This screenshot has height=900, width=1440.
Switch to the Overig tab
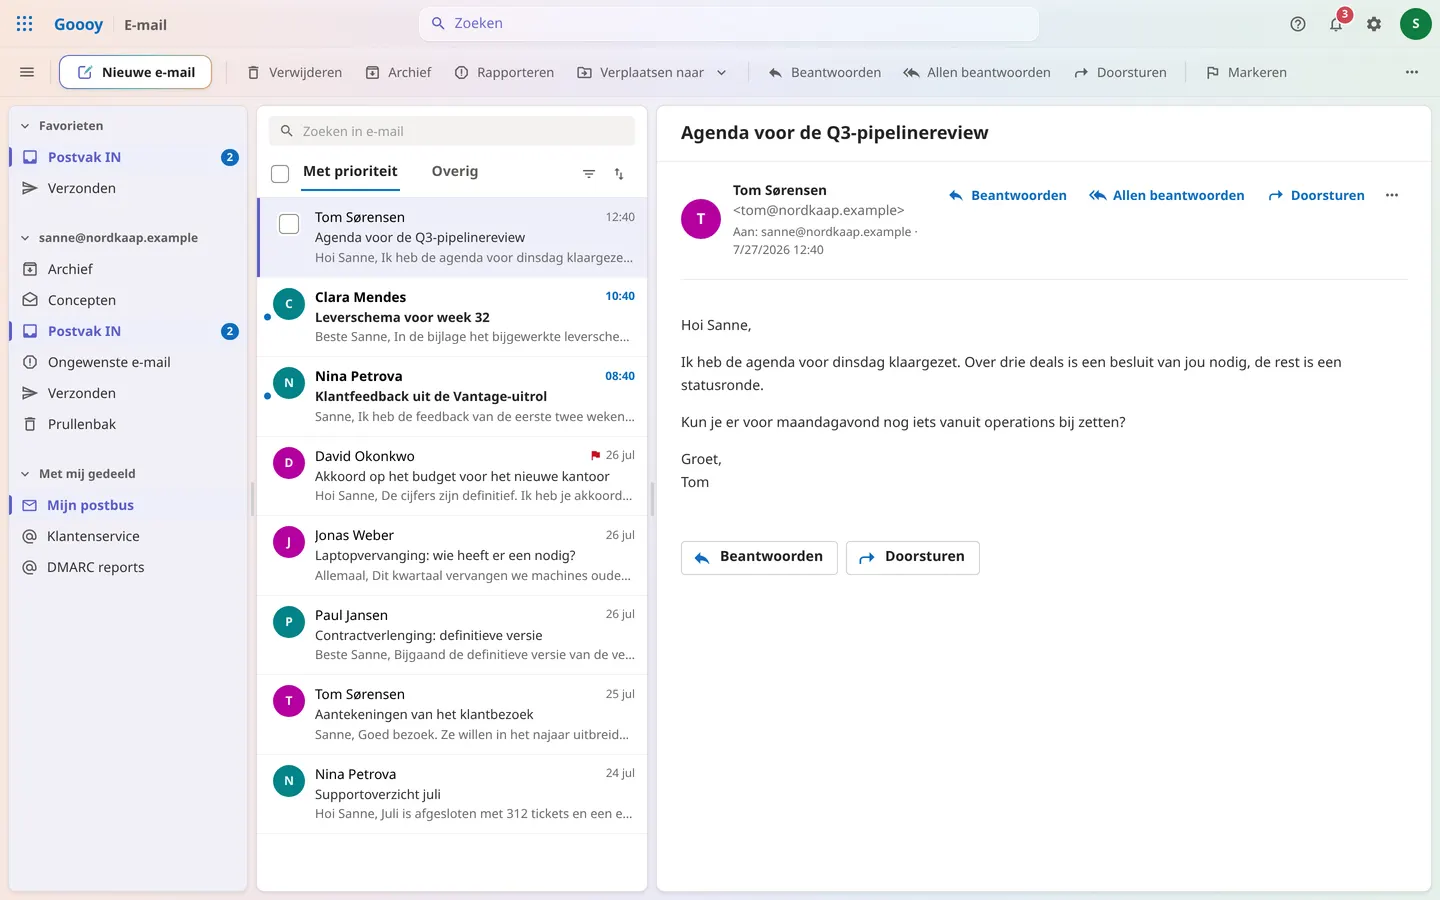point(455,171)
